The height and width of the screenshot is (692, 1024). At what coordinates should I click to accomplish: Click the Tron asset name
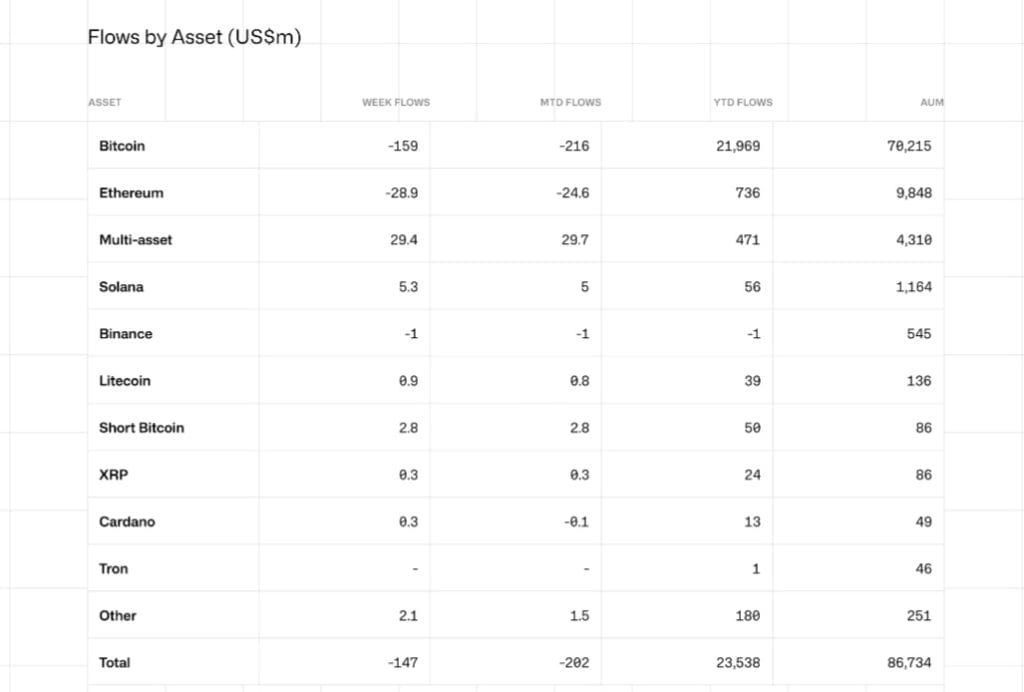[x=114, y=569]
